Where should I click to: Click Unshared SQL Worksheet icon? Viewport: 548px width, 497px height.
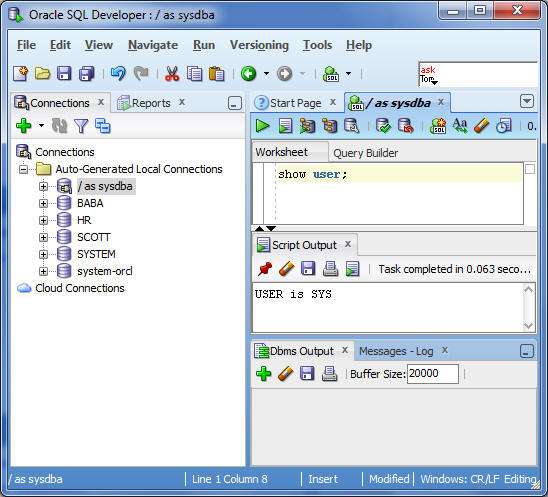[x=438, y=126]
